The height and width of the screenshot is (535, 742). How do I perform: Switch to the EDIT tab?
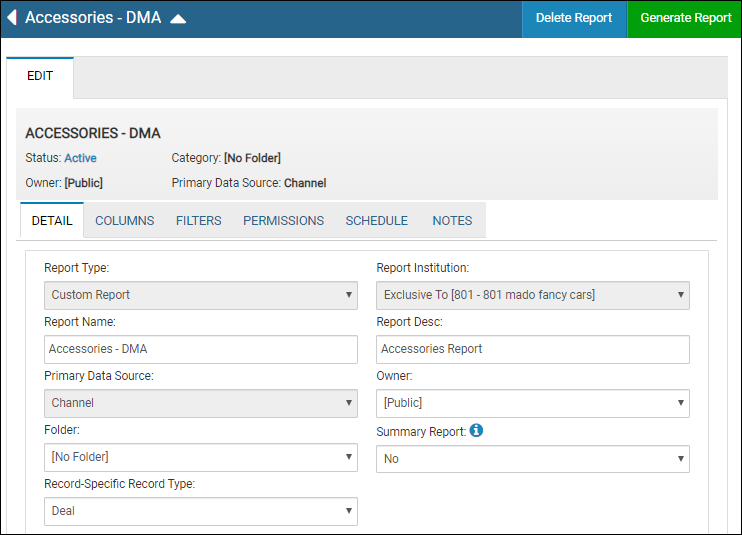pyautogui.click(x=40, y=76)
